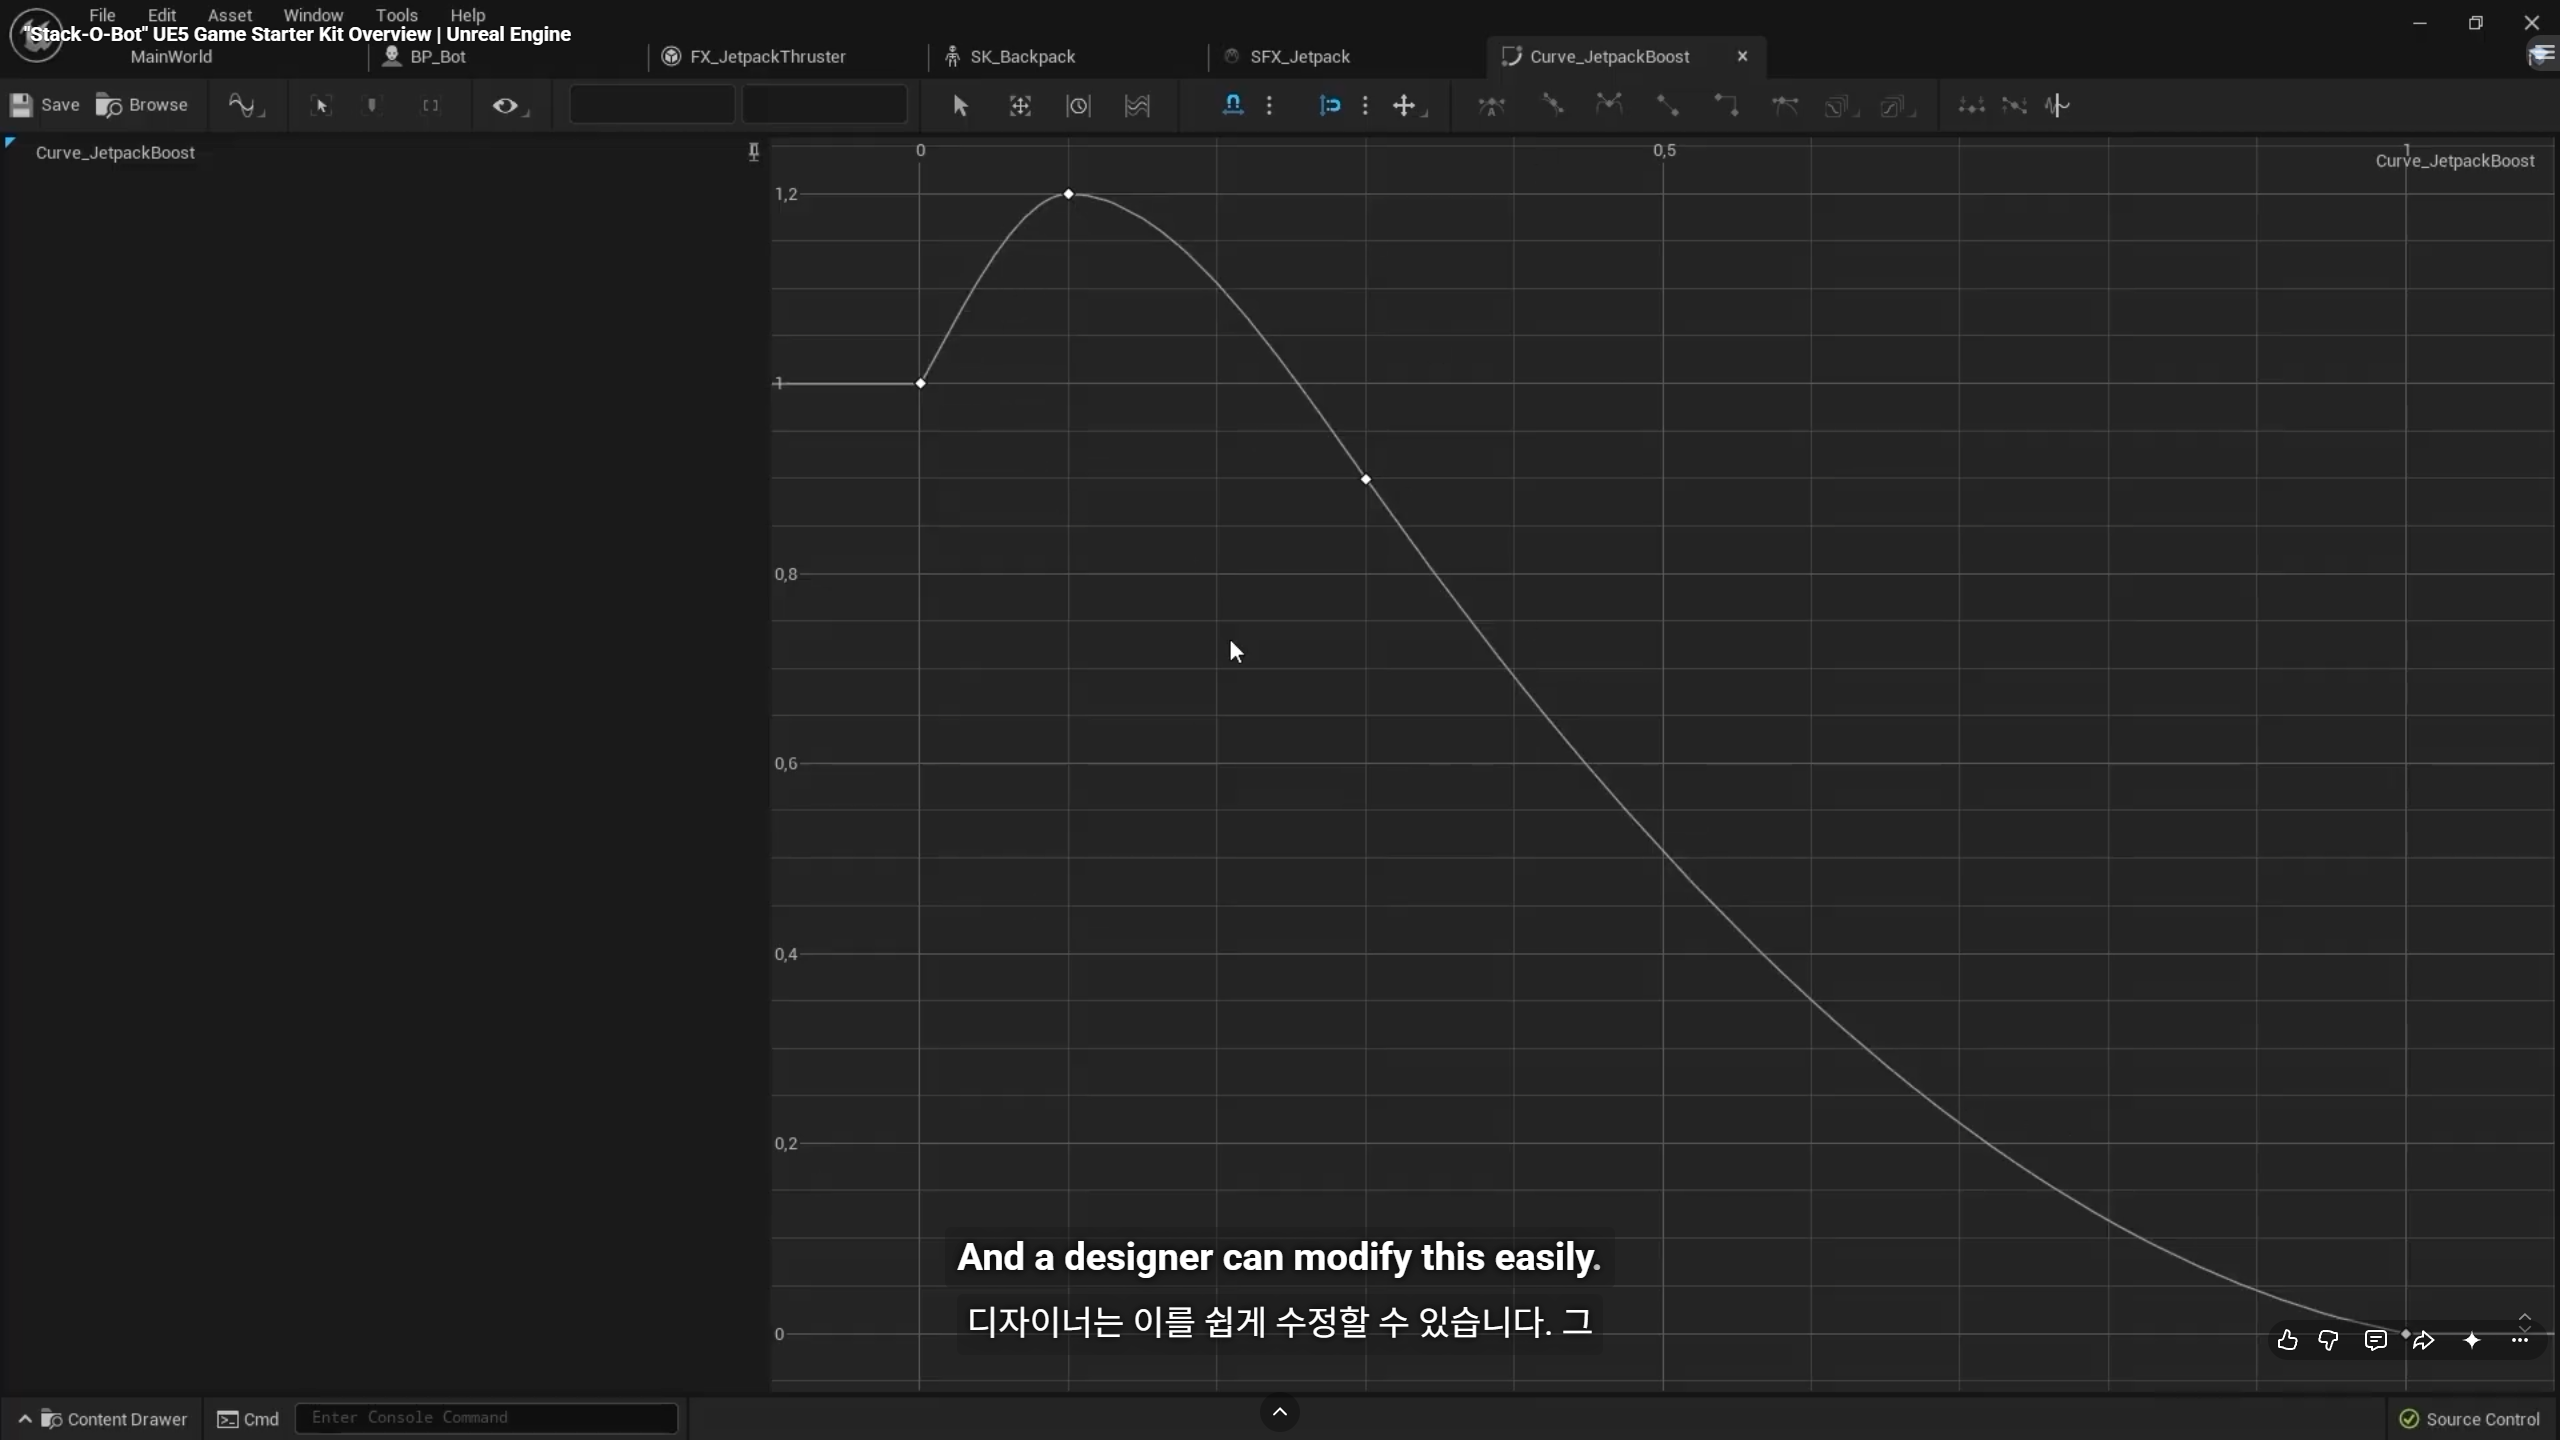Click the bracket frame icon in toolbar
The height and width of the screenshot is (1440, 2560).
tap(430, 105)
